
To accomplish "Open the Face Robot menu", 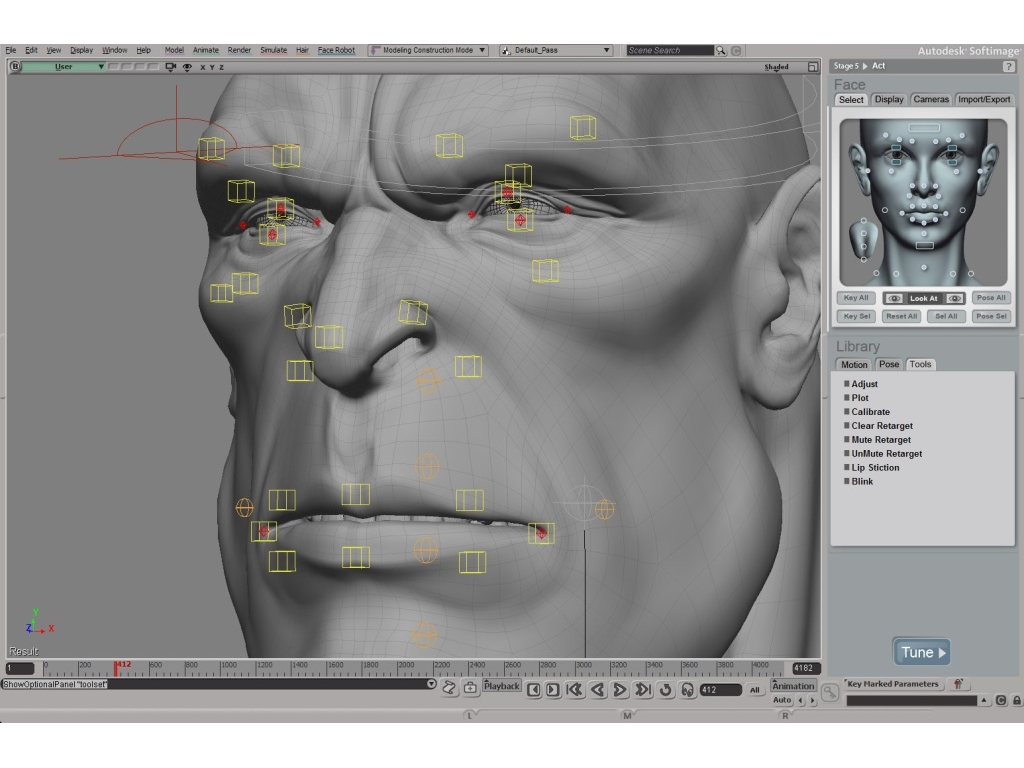I will [335, 49].
